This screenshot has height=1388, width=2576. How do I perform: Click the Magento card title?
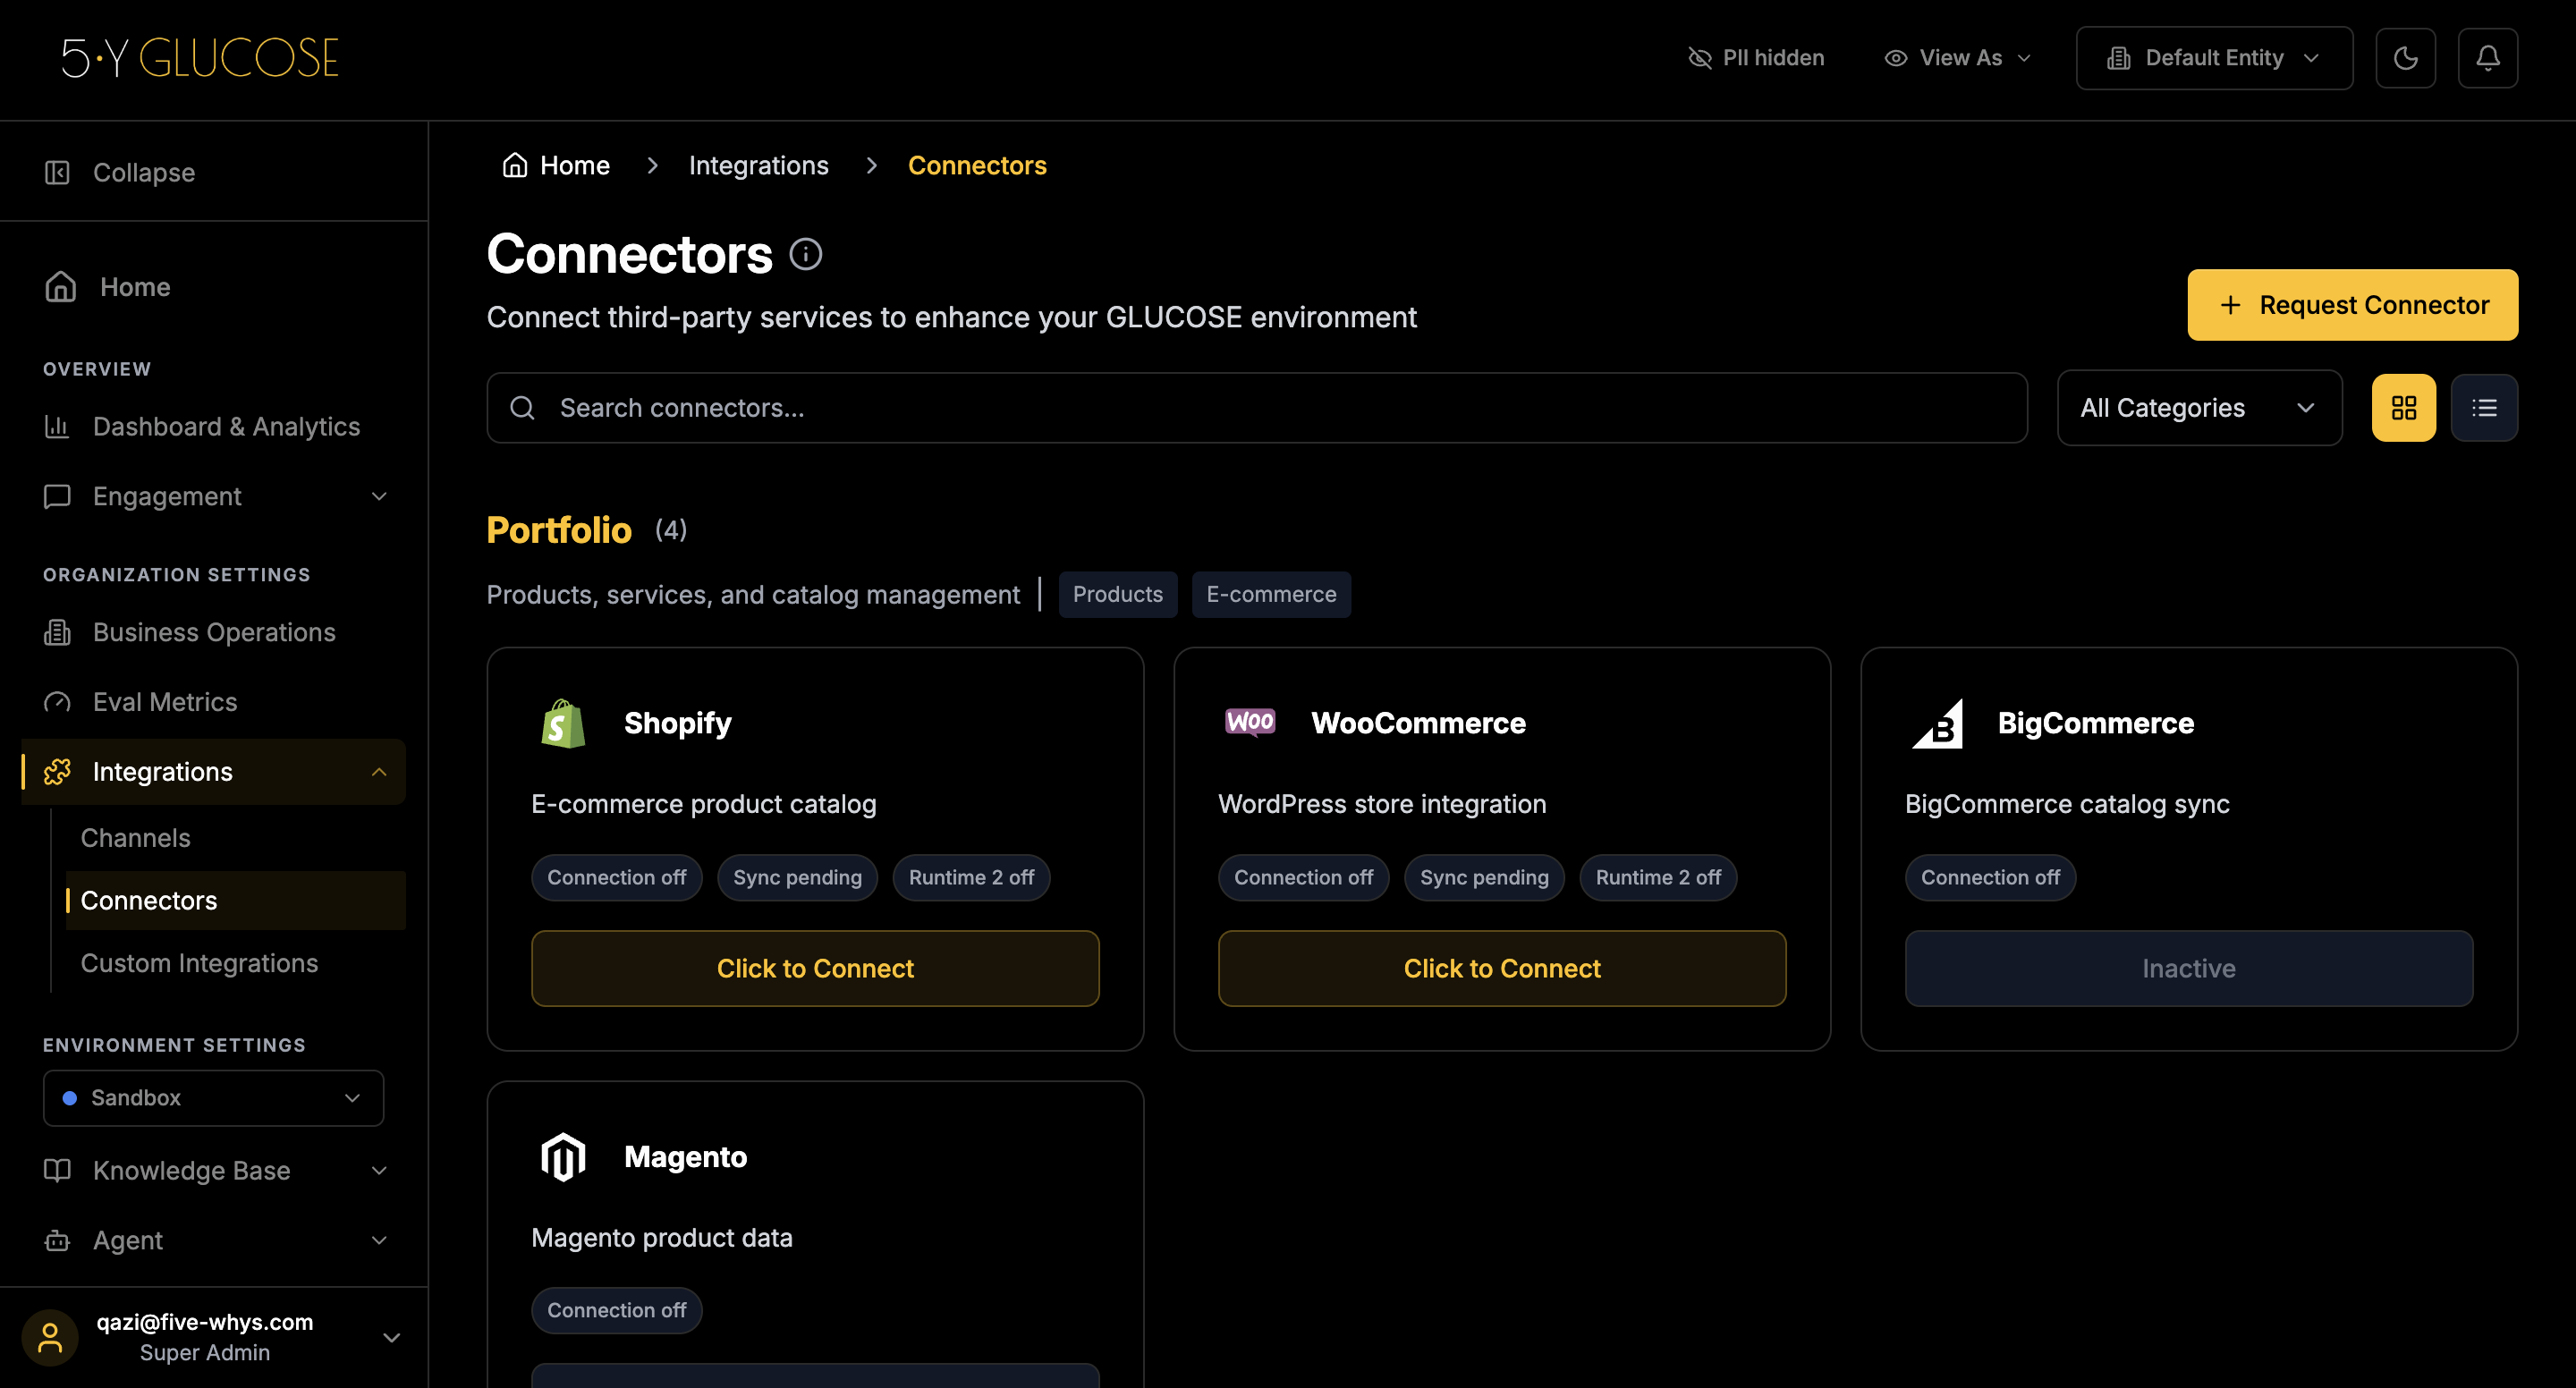685,1157
